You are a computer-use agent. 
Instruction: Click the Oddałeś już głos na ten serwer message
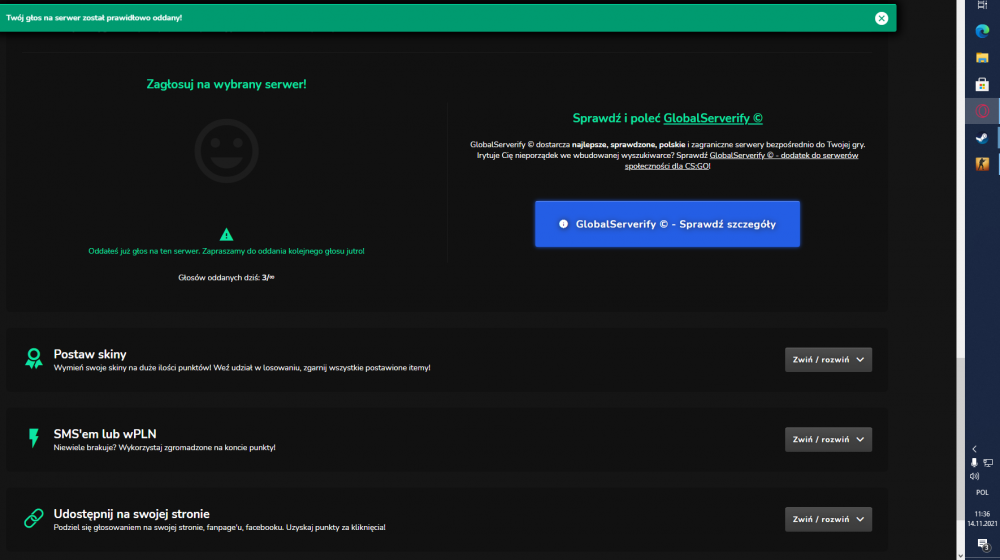[226, 251]
